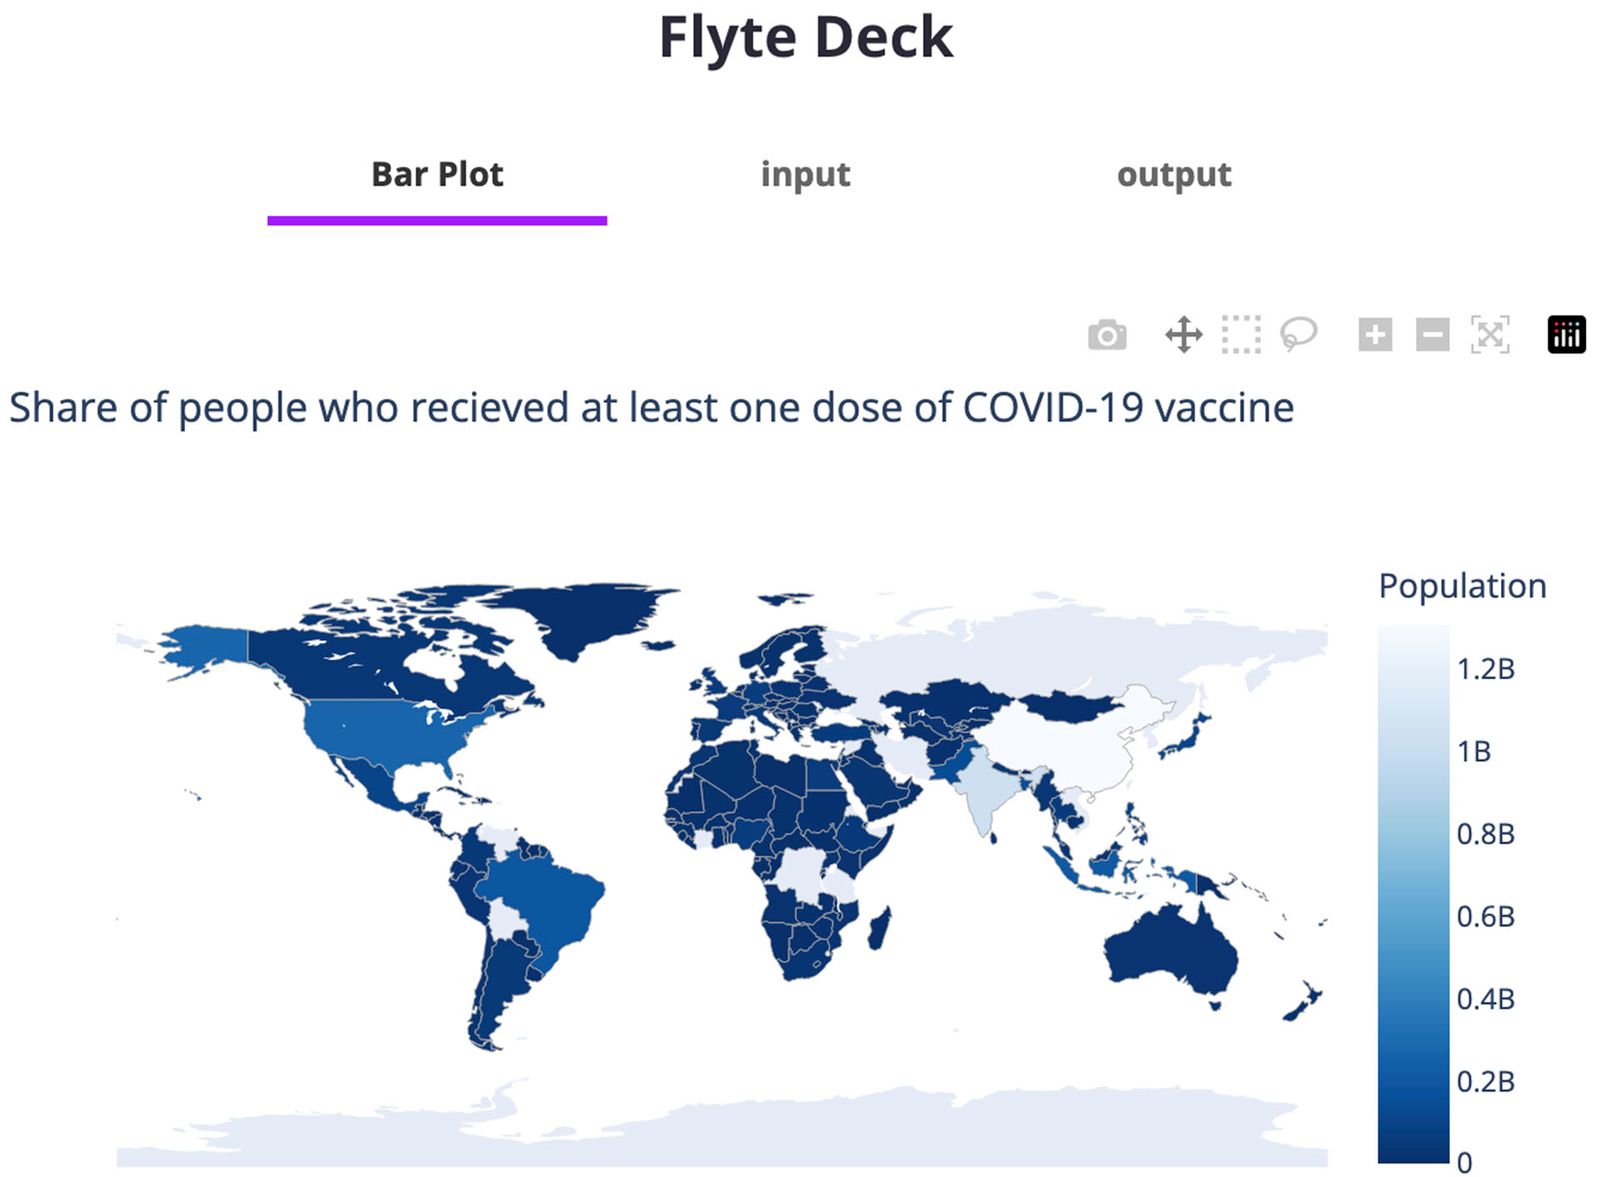Switch to the input tab
Viewport: 1600px width, 1177px height.
806,174
